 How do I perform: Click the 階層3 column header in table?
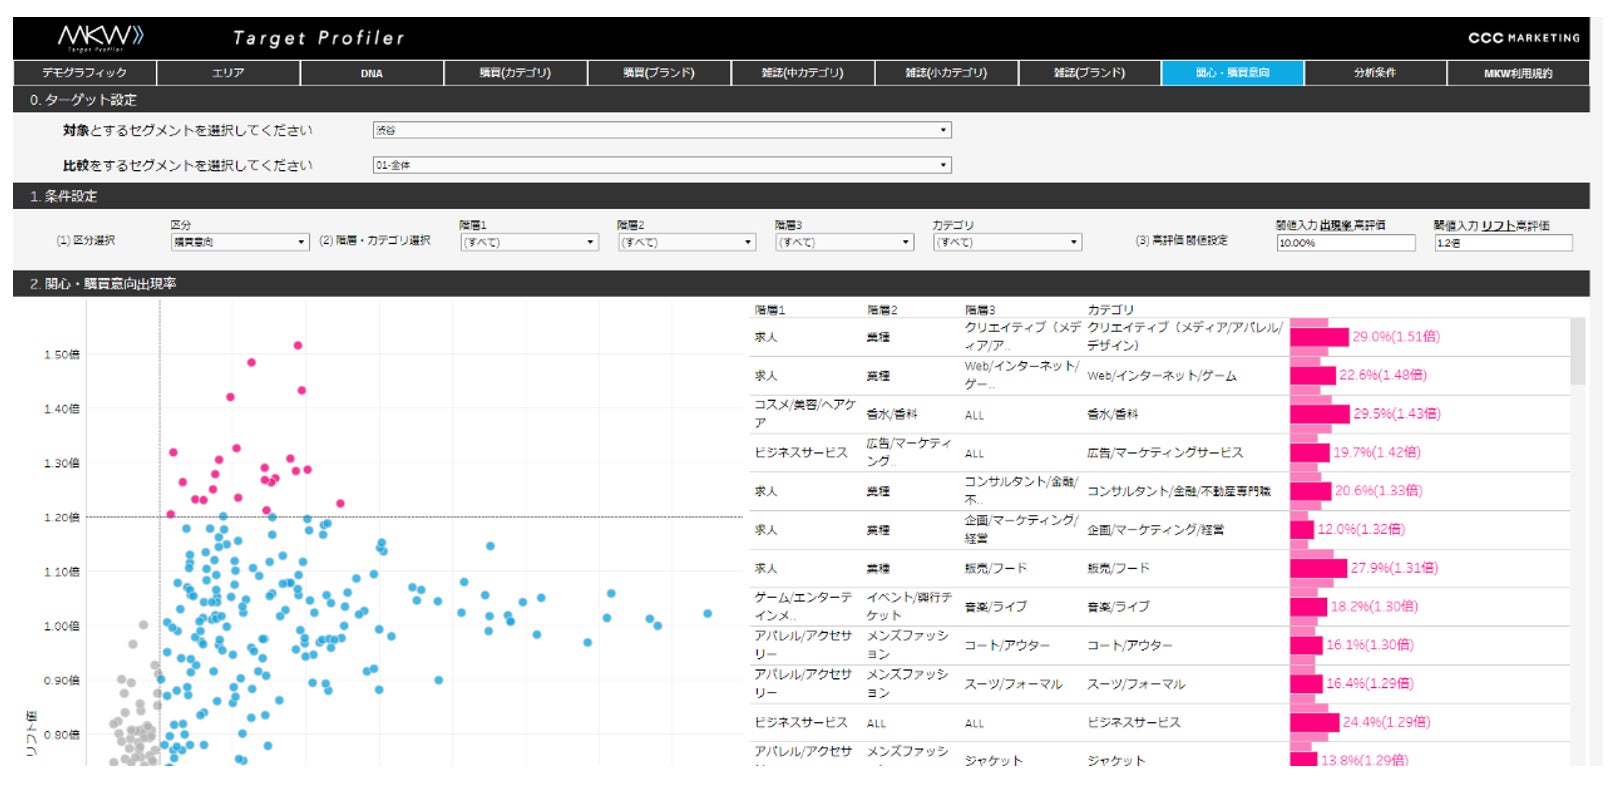[980, 310]
